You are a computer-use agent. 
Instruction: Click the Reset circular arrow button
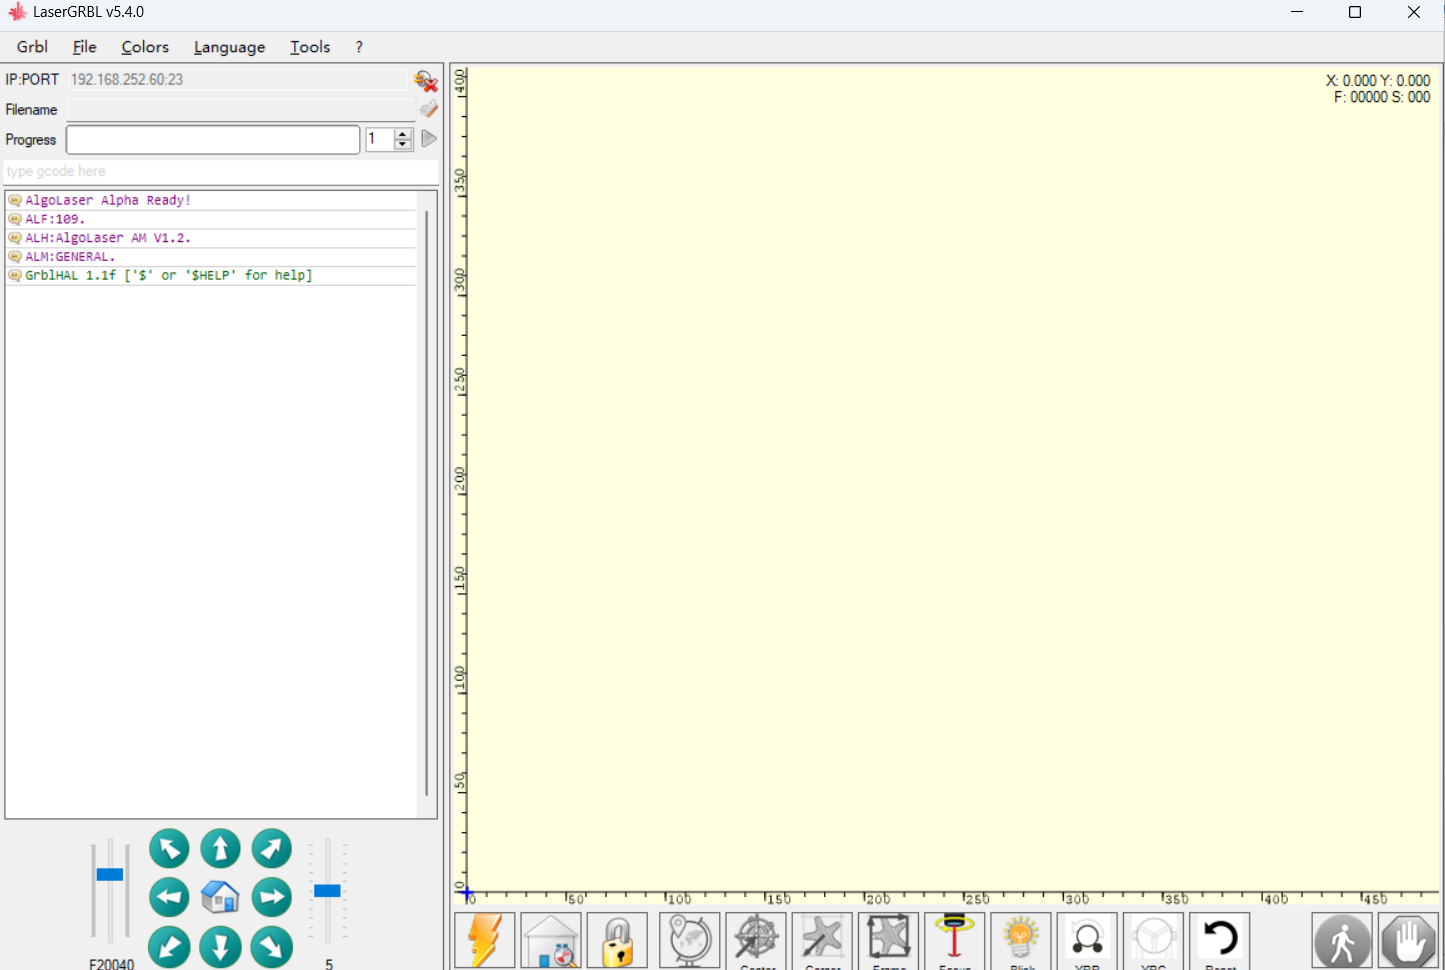pyautogui.click(x=1220, y=940)
